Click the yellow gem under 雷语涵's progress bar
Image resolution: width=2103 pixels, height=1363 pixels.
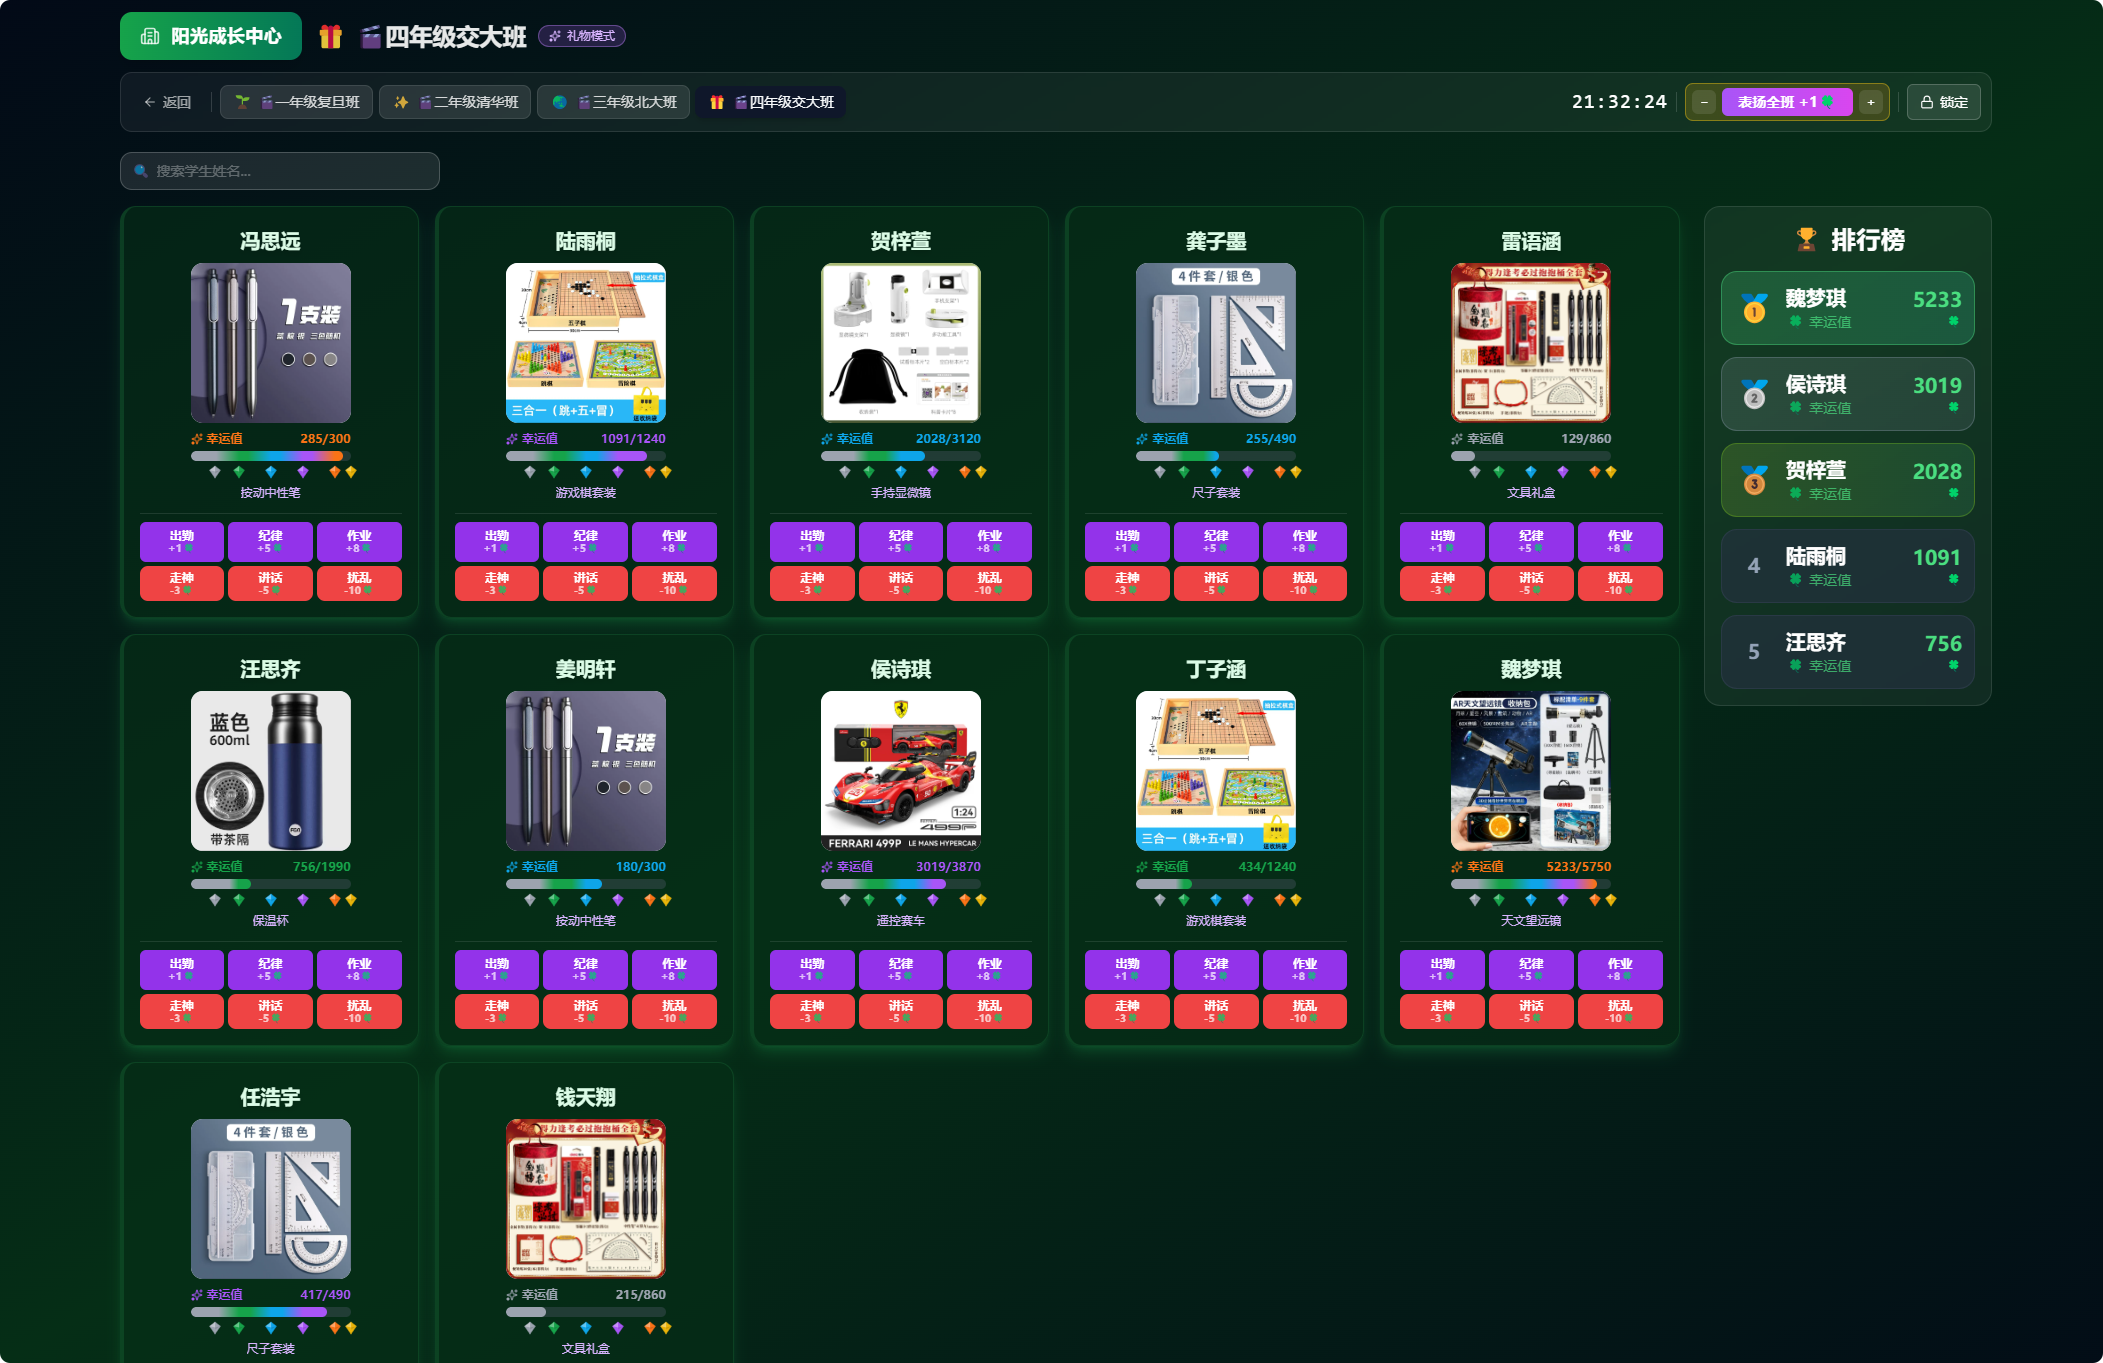click(x=1611, y=472)
